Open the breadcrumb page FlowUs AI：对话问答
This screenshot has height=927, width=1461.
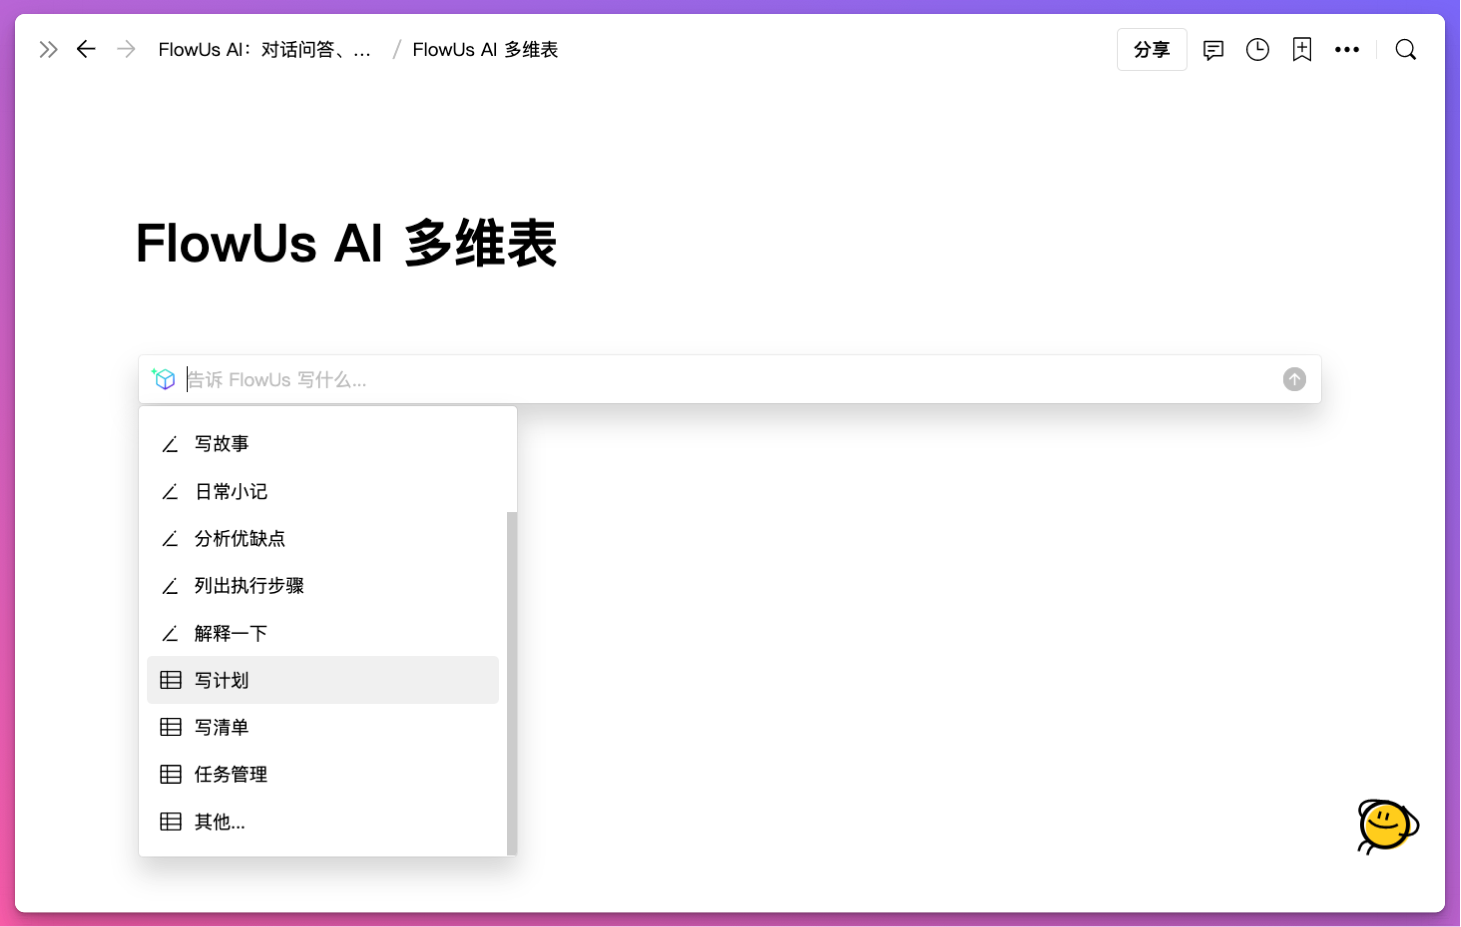click(x=265, y=49)
